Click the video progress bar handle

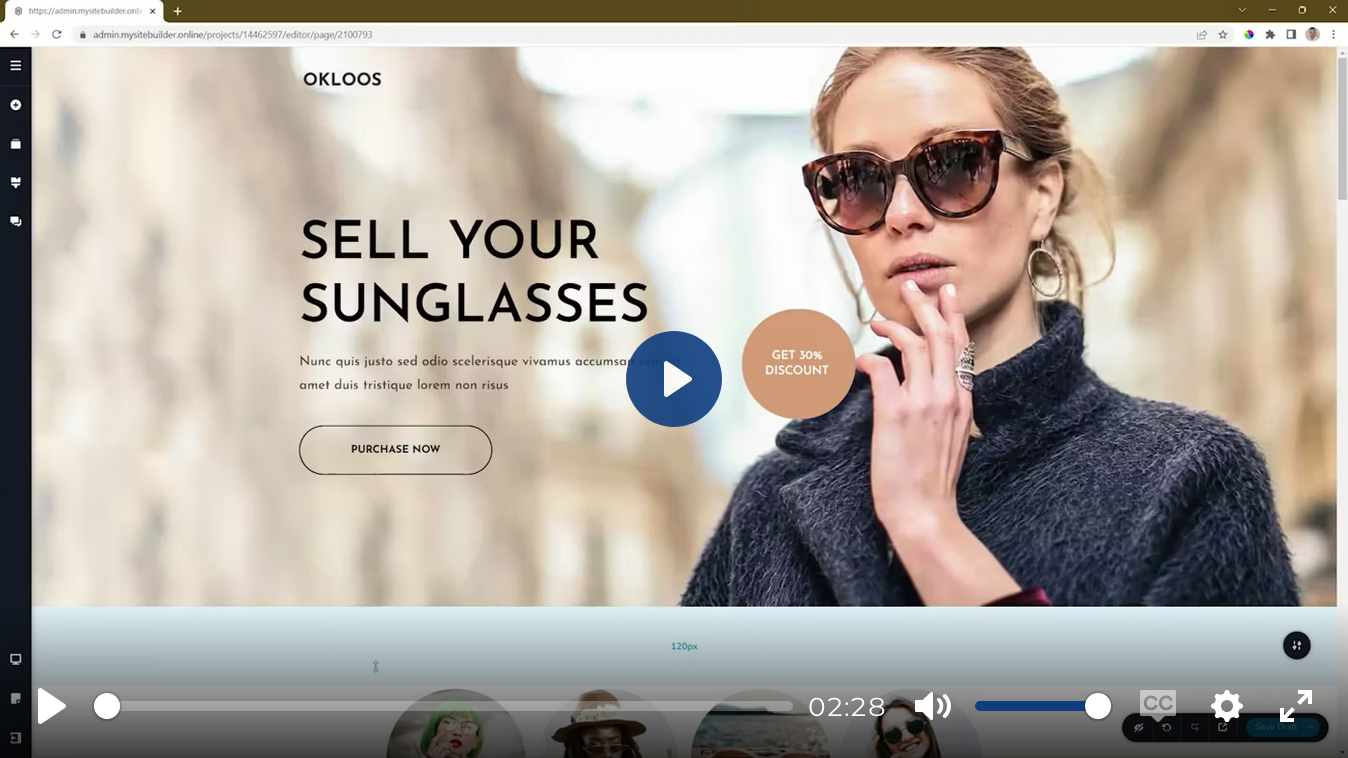[x=107, y=706]
